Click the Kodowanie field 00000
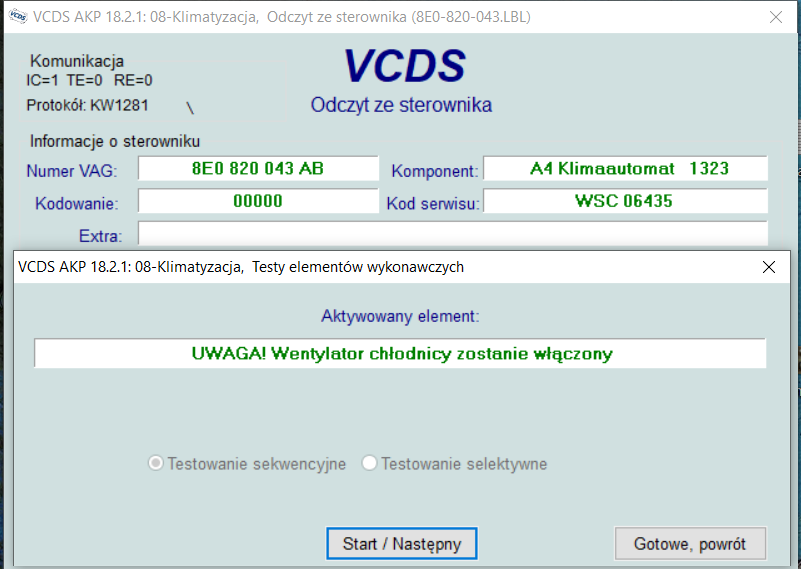Image resolution: width=801 pixels, height=569 pixels. [258, 201]
